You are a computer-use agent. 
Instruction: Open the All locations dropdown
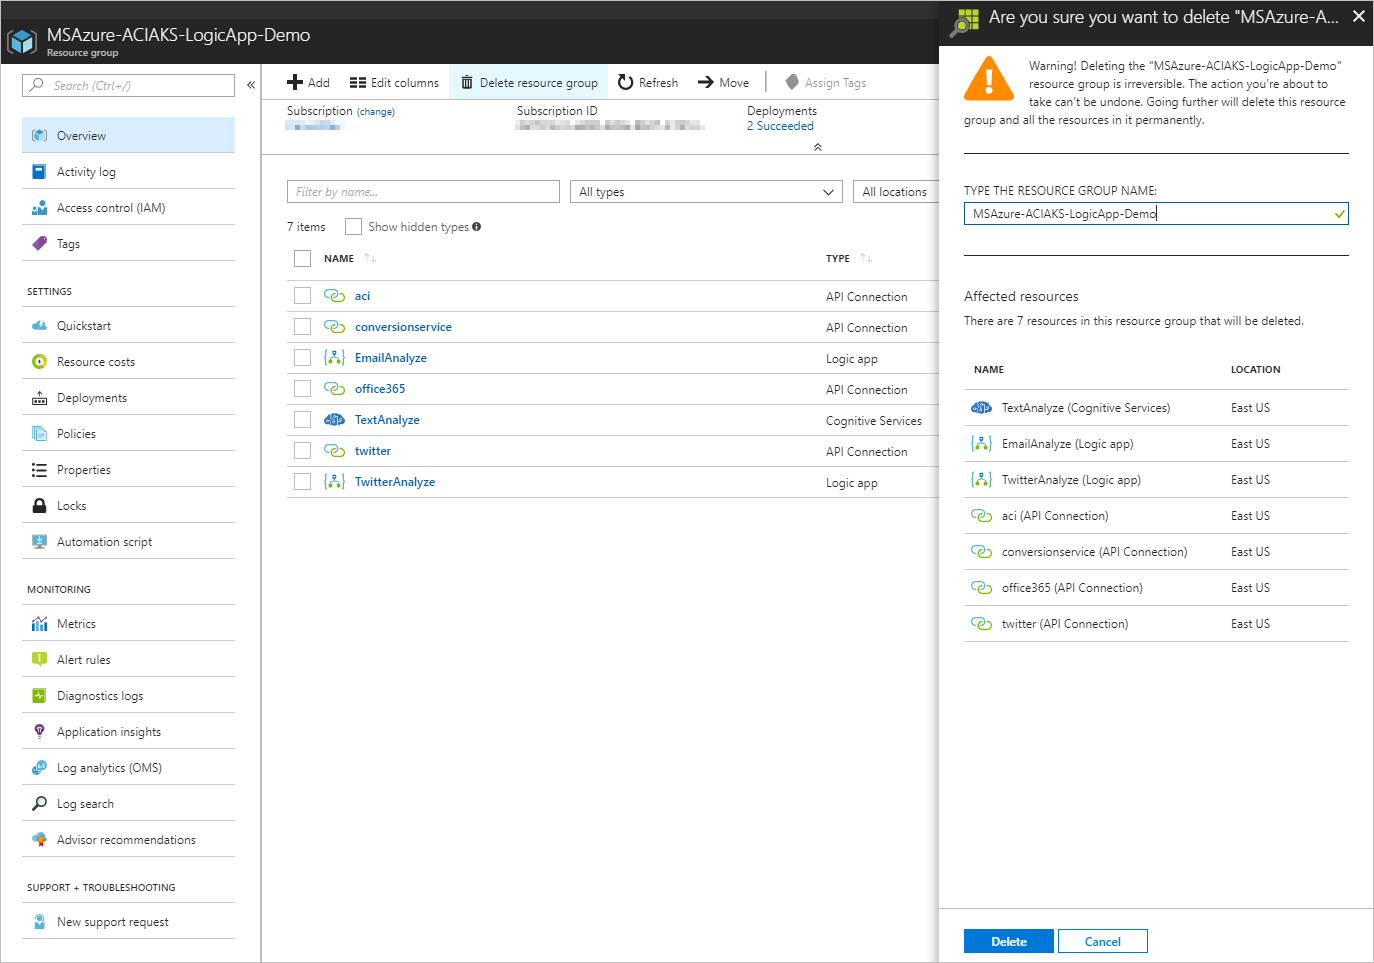895,192
